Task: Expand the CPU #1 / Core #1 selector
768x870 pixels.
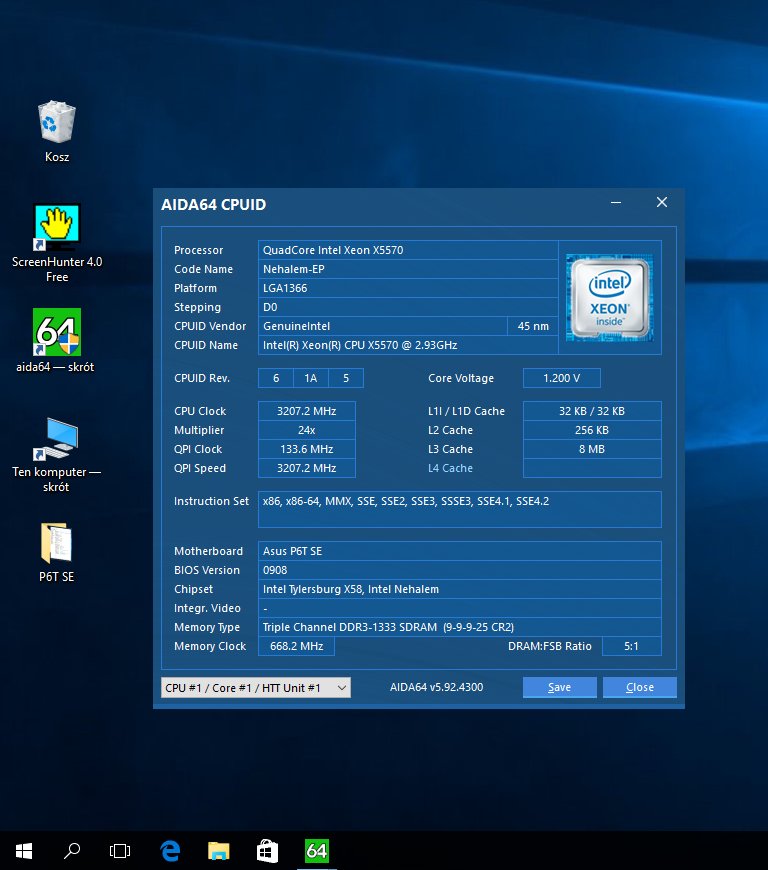Action: [256, 687]
